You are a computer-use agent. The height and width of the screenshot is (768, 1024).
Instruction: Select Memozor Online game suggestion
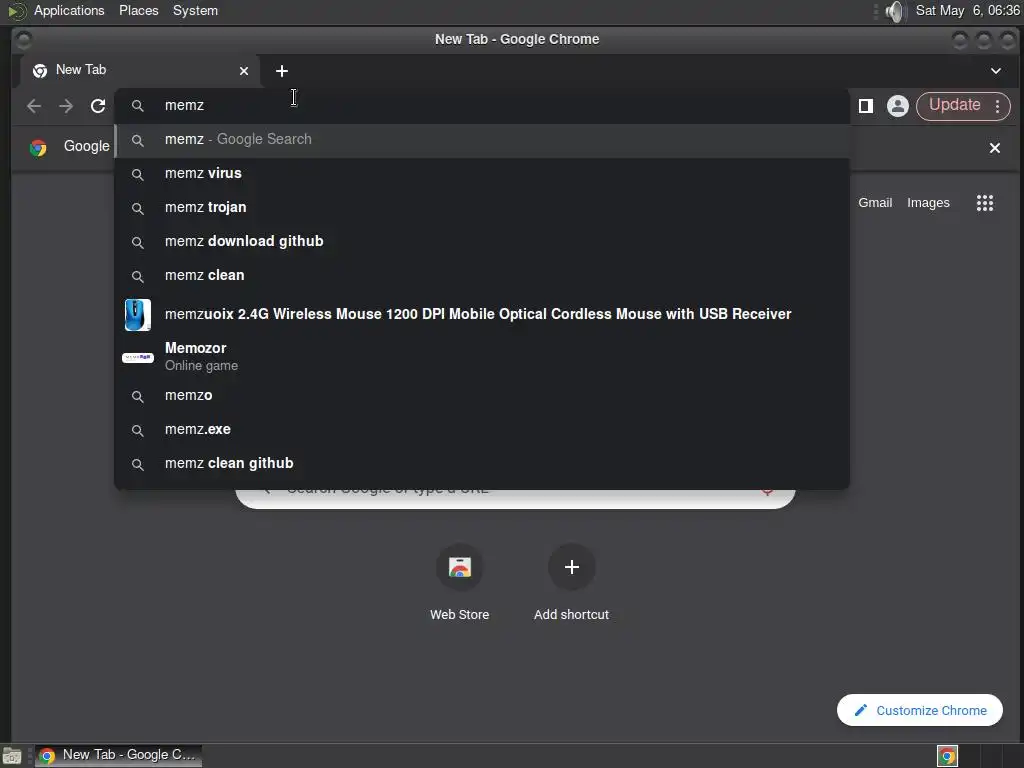[x=482, y=357]
